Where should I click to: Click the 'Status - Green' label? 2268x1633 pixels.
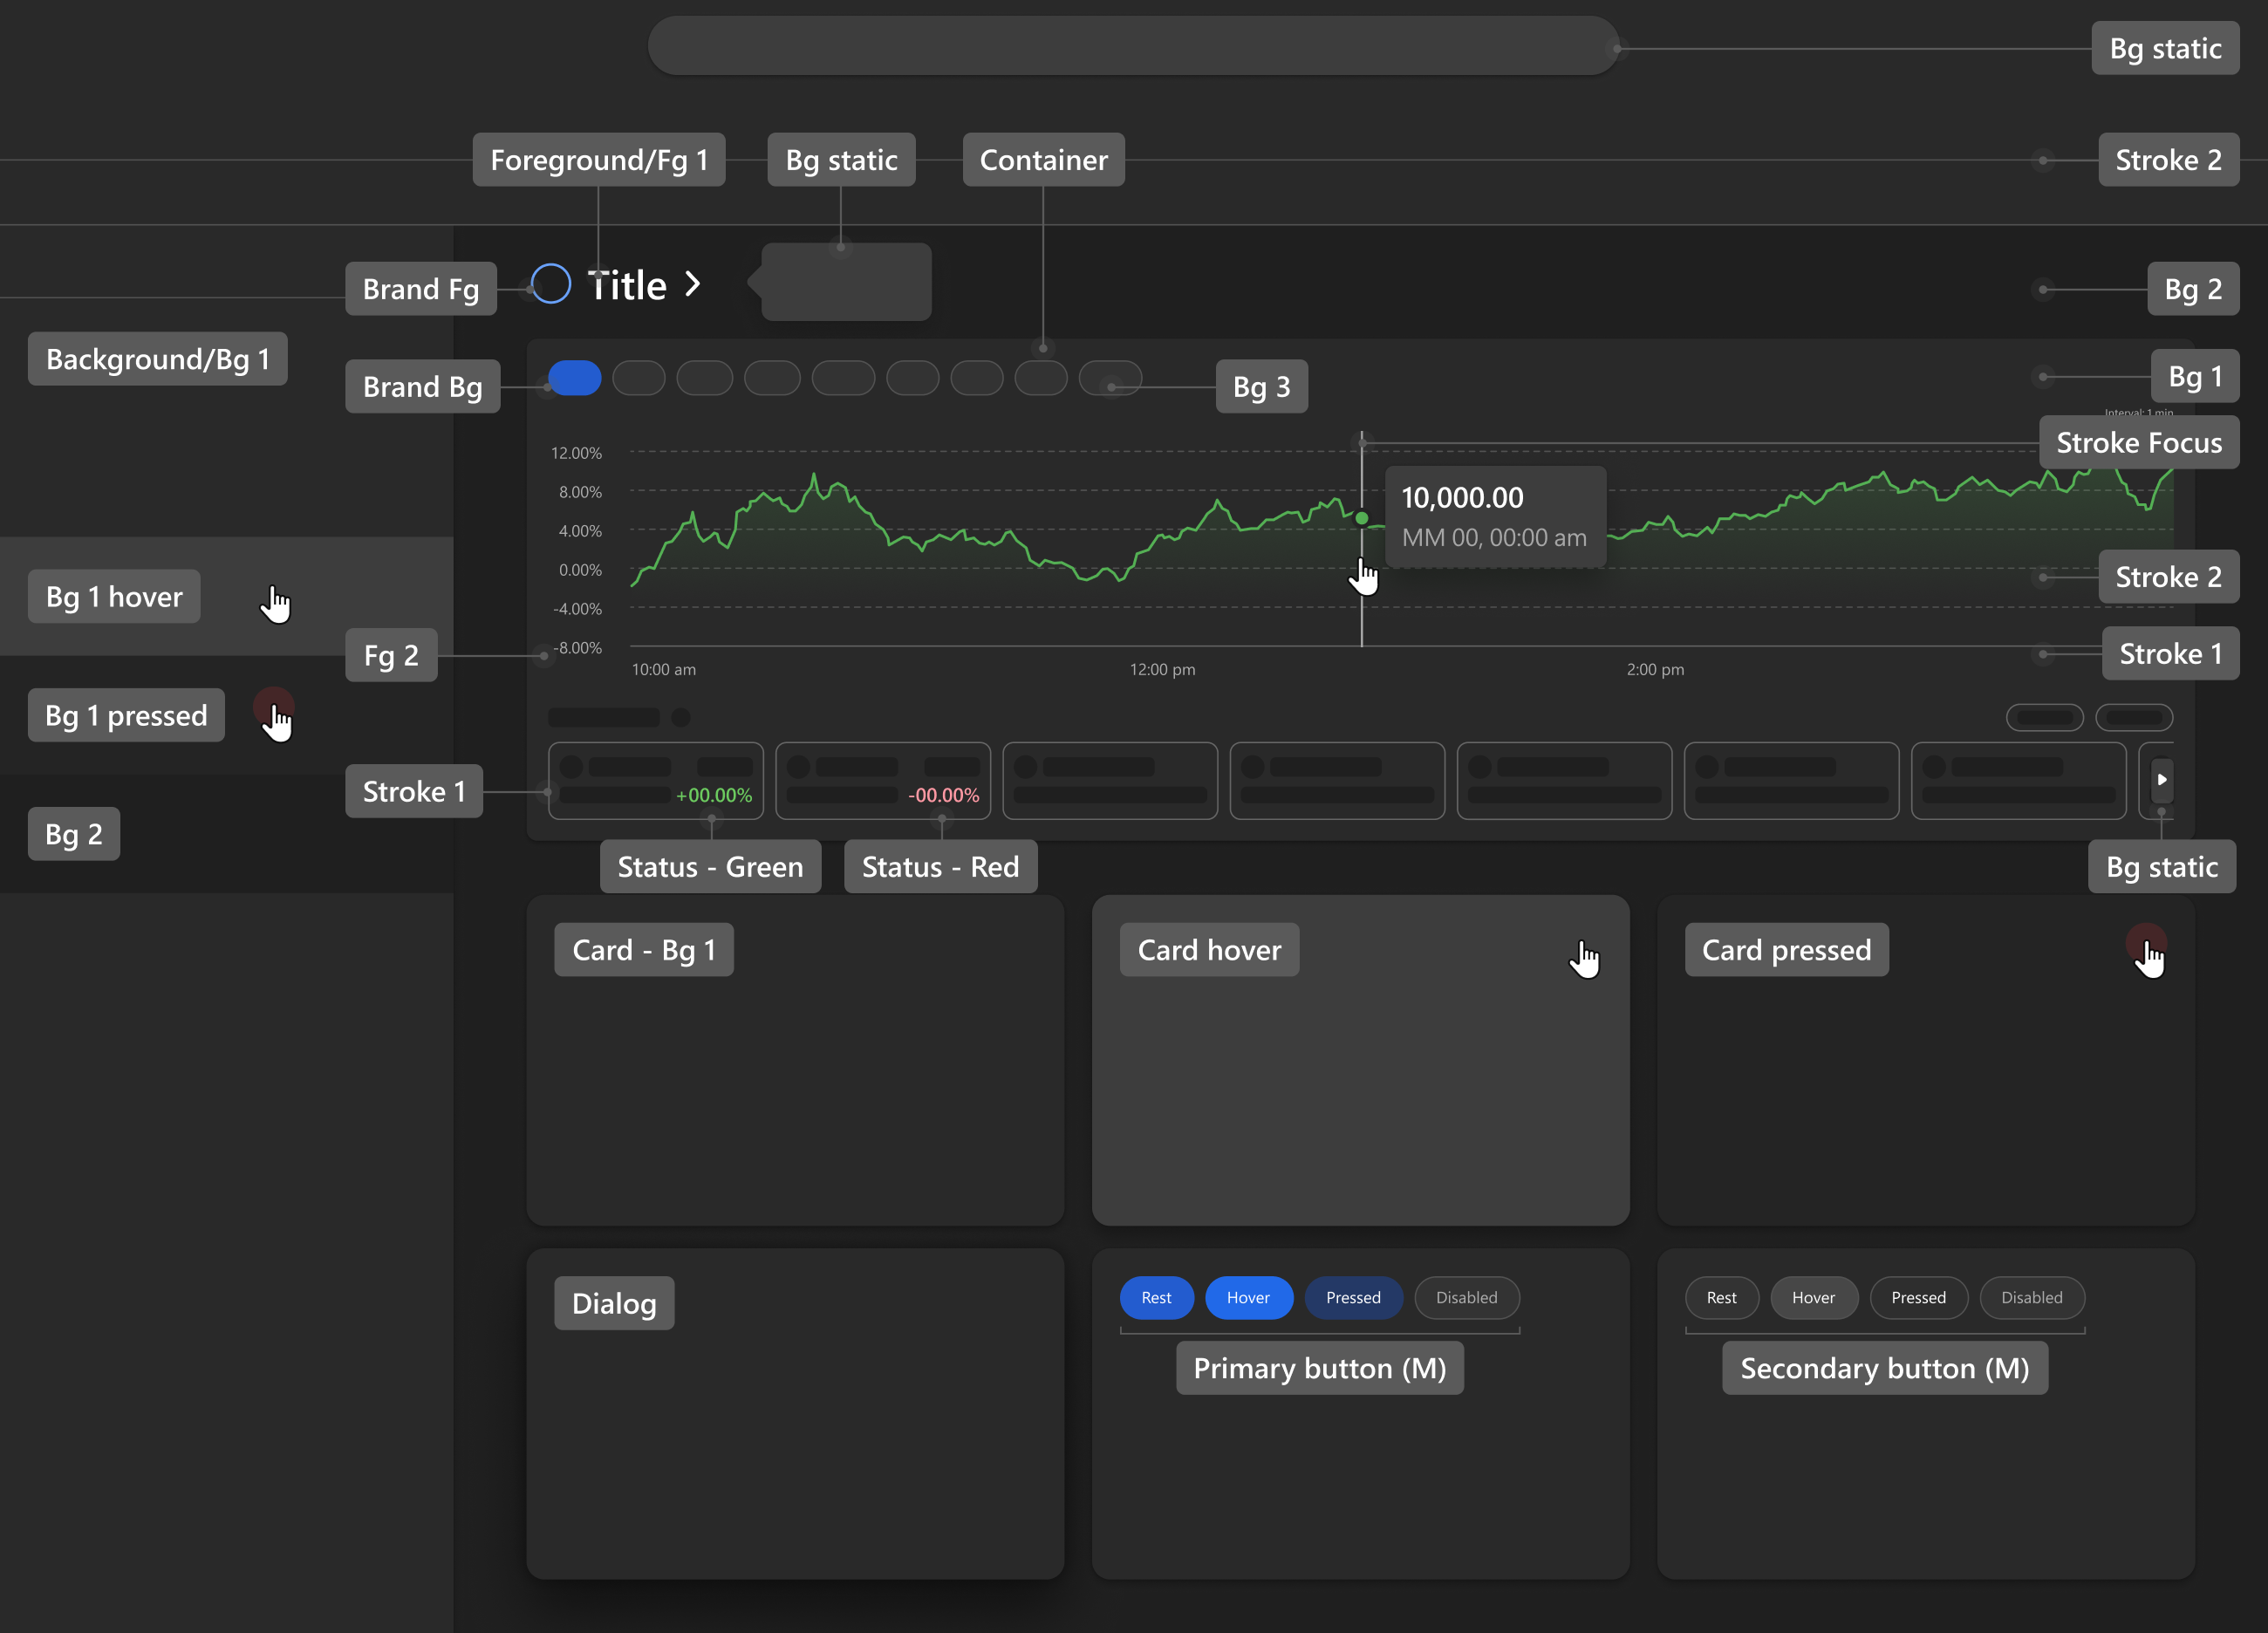[x=710, y=866]
